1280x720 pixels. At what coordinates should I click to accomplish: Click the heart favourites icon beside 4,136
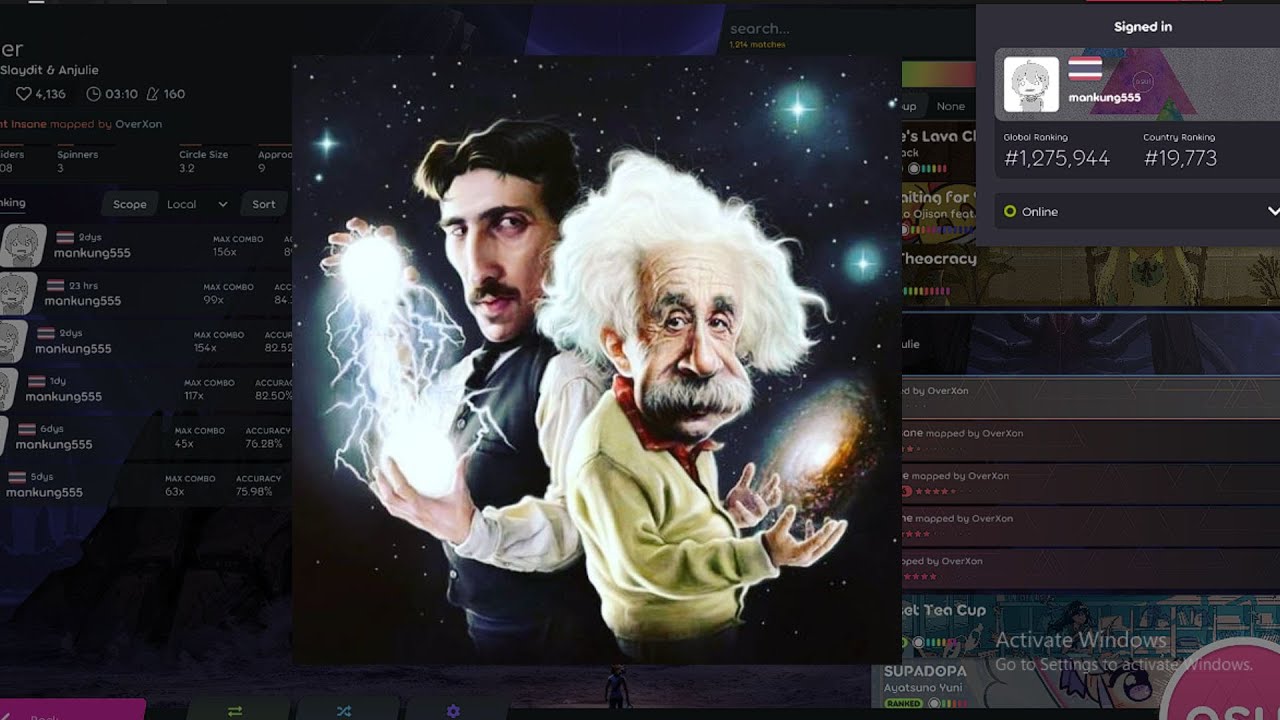[24, 94]
